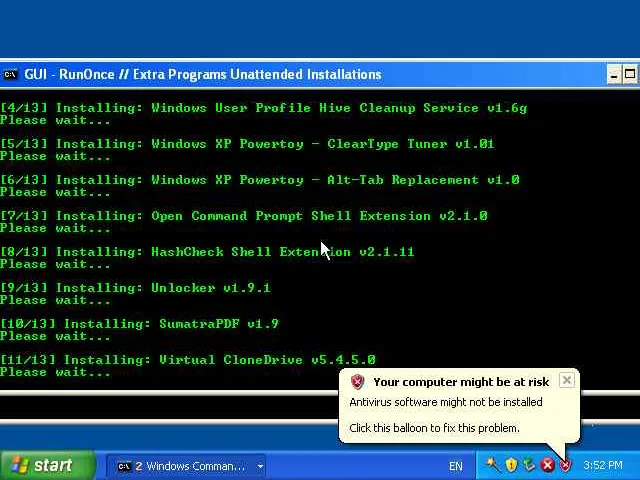Open the command window's system menu icon
640x480 pixels.
click(x=10, y=74)
